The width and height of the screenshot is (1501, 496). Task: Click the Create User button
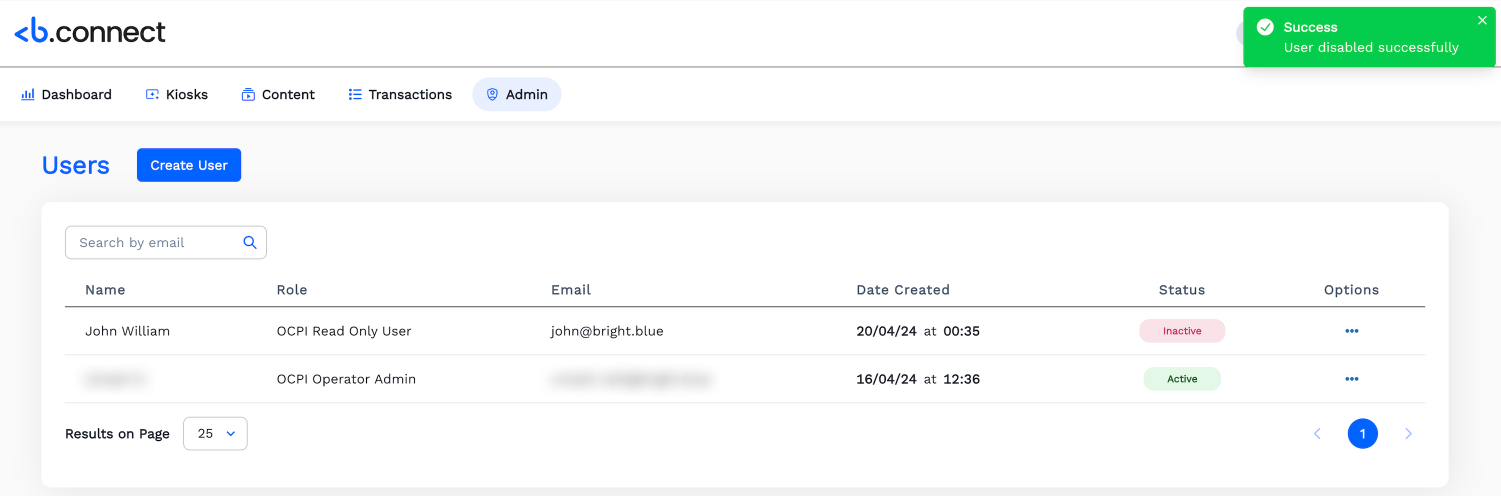(189, 165)
